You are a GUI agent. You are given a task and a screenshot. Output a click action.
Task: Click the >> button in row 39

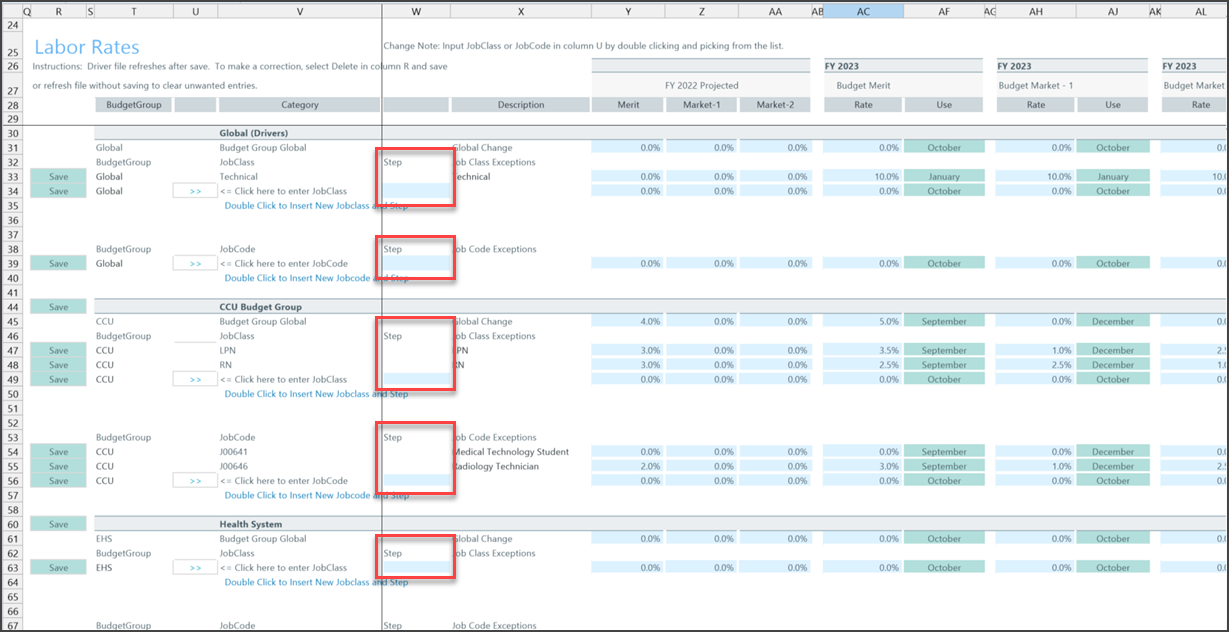coord(195,264)
